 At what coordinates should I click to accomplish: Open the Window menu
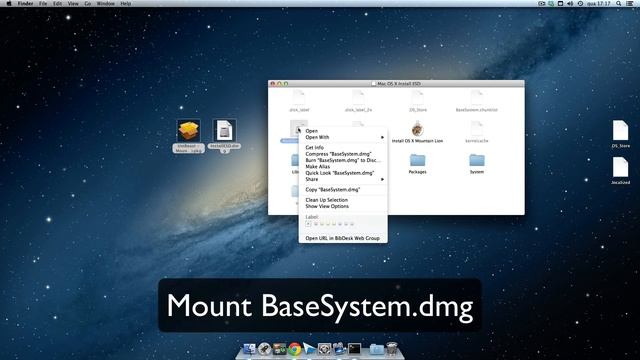point(105,3)
